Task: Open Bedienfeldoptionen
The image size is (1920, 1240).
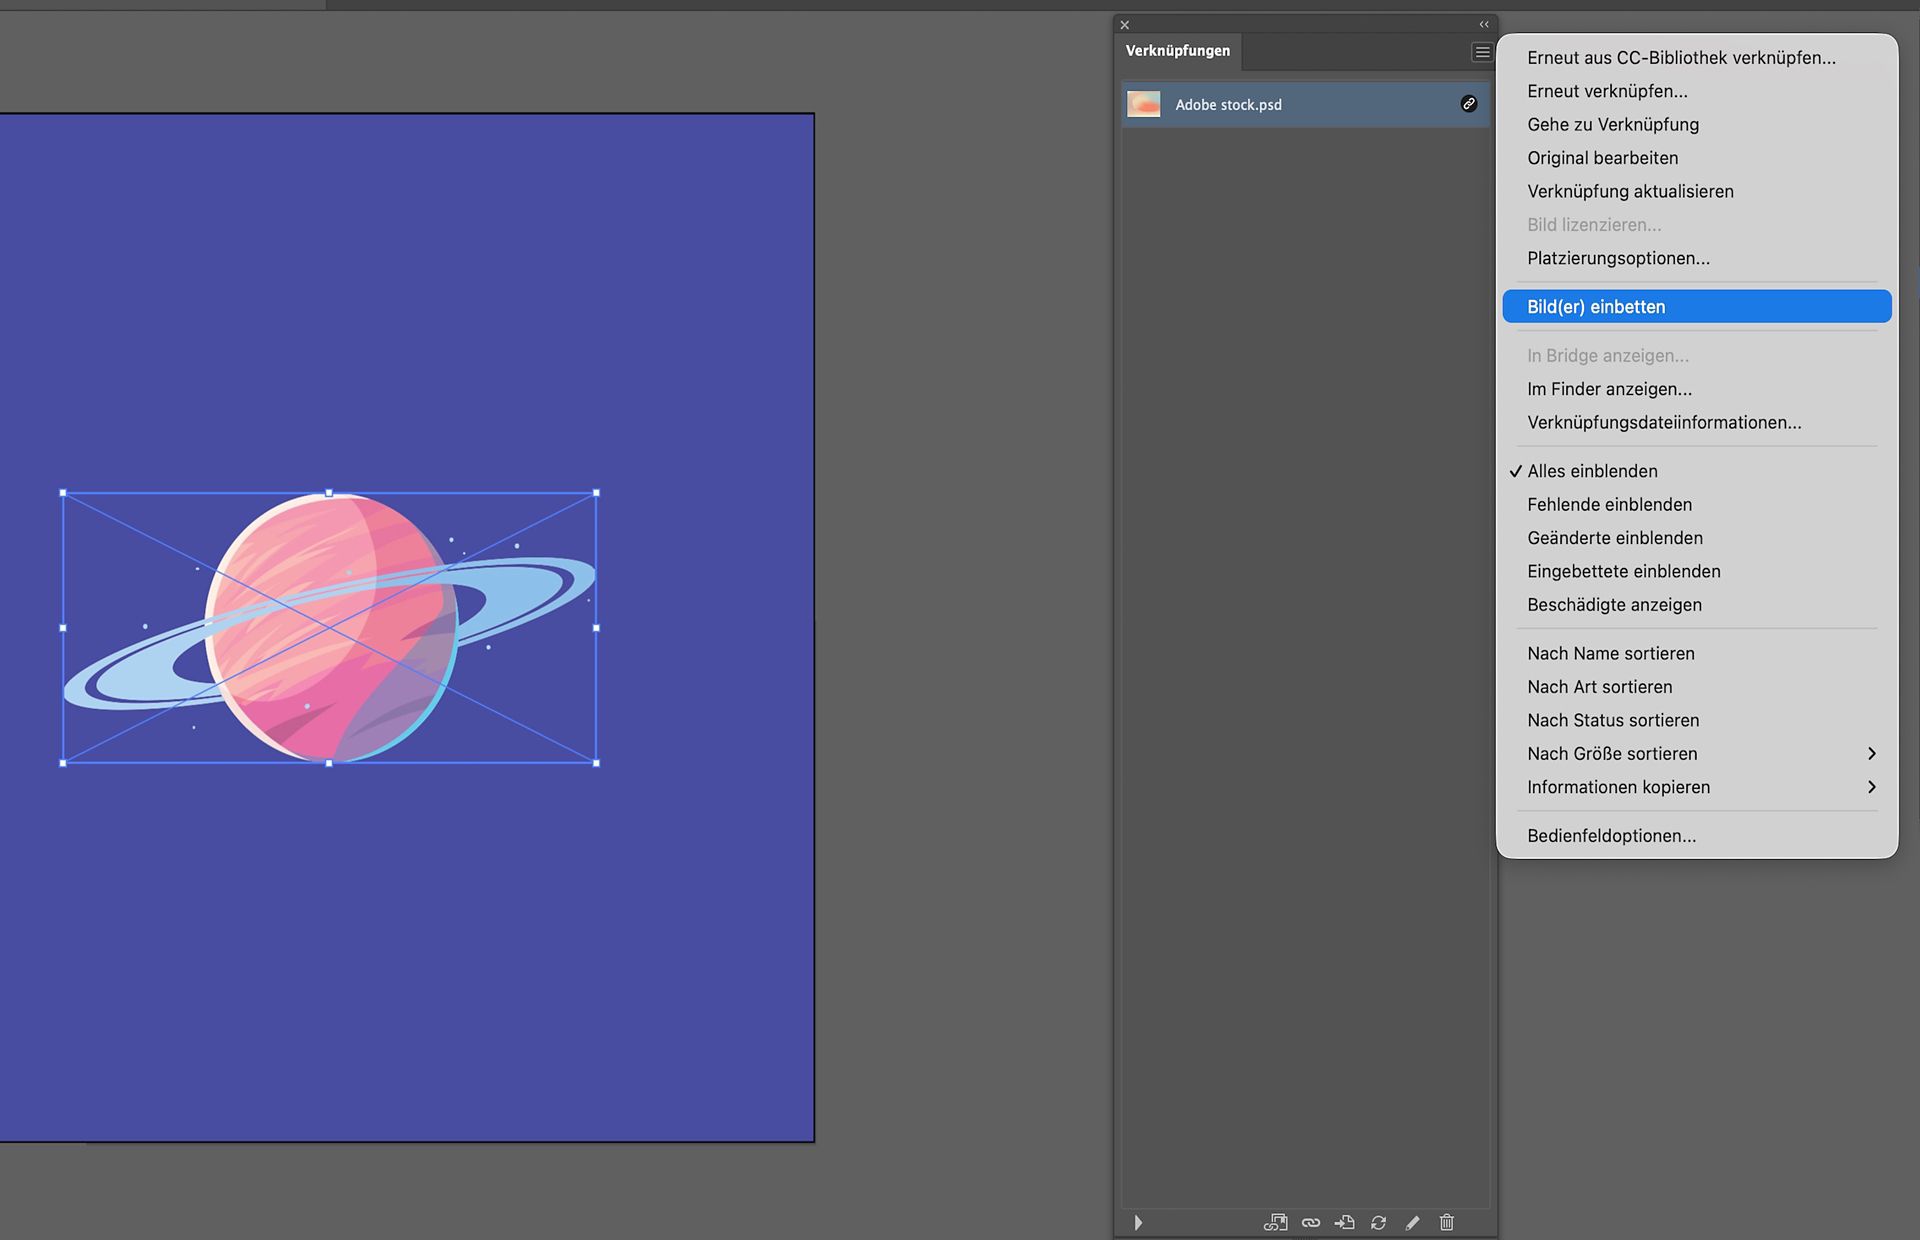Action: point(1697,836)
